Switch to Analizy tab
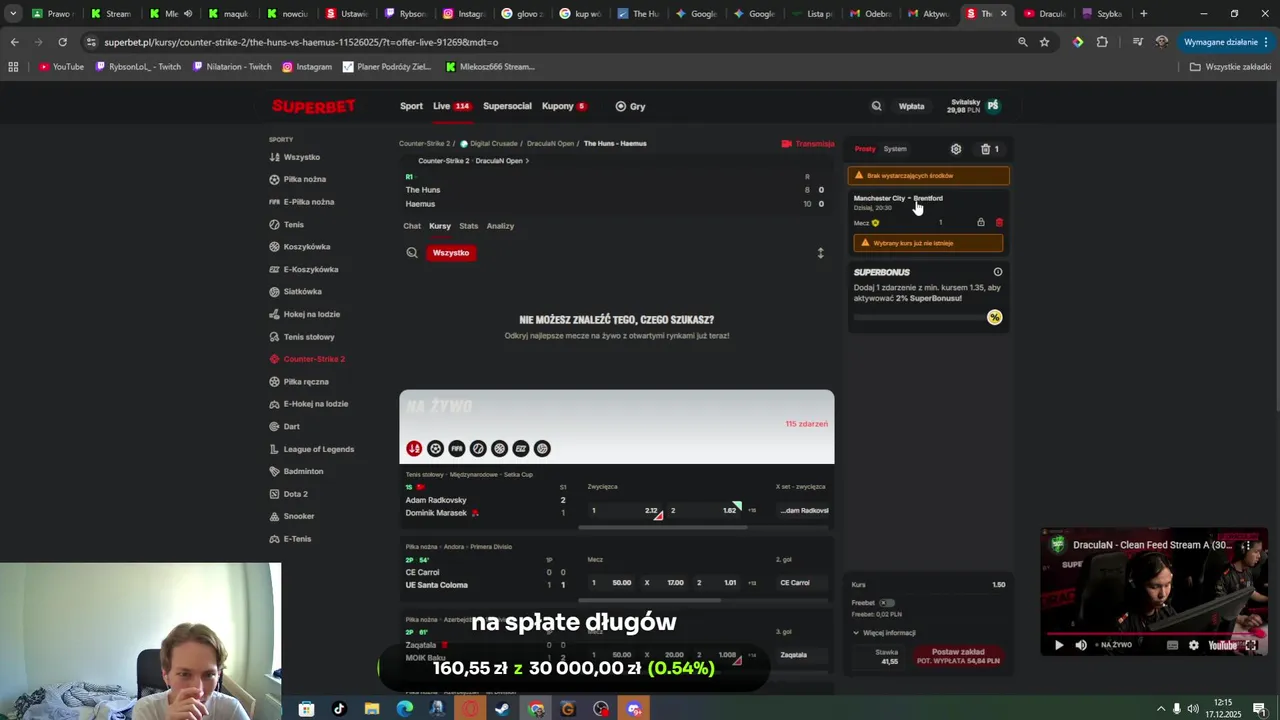1280x720 pixels. (x=500, y=226)
